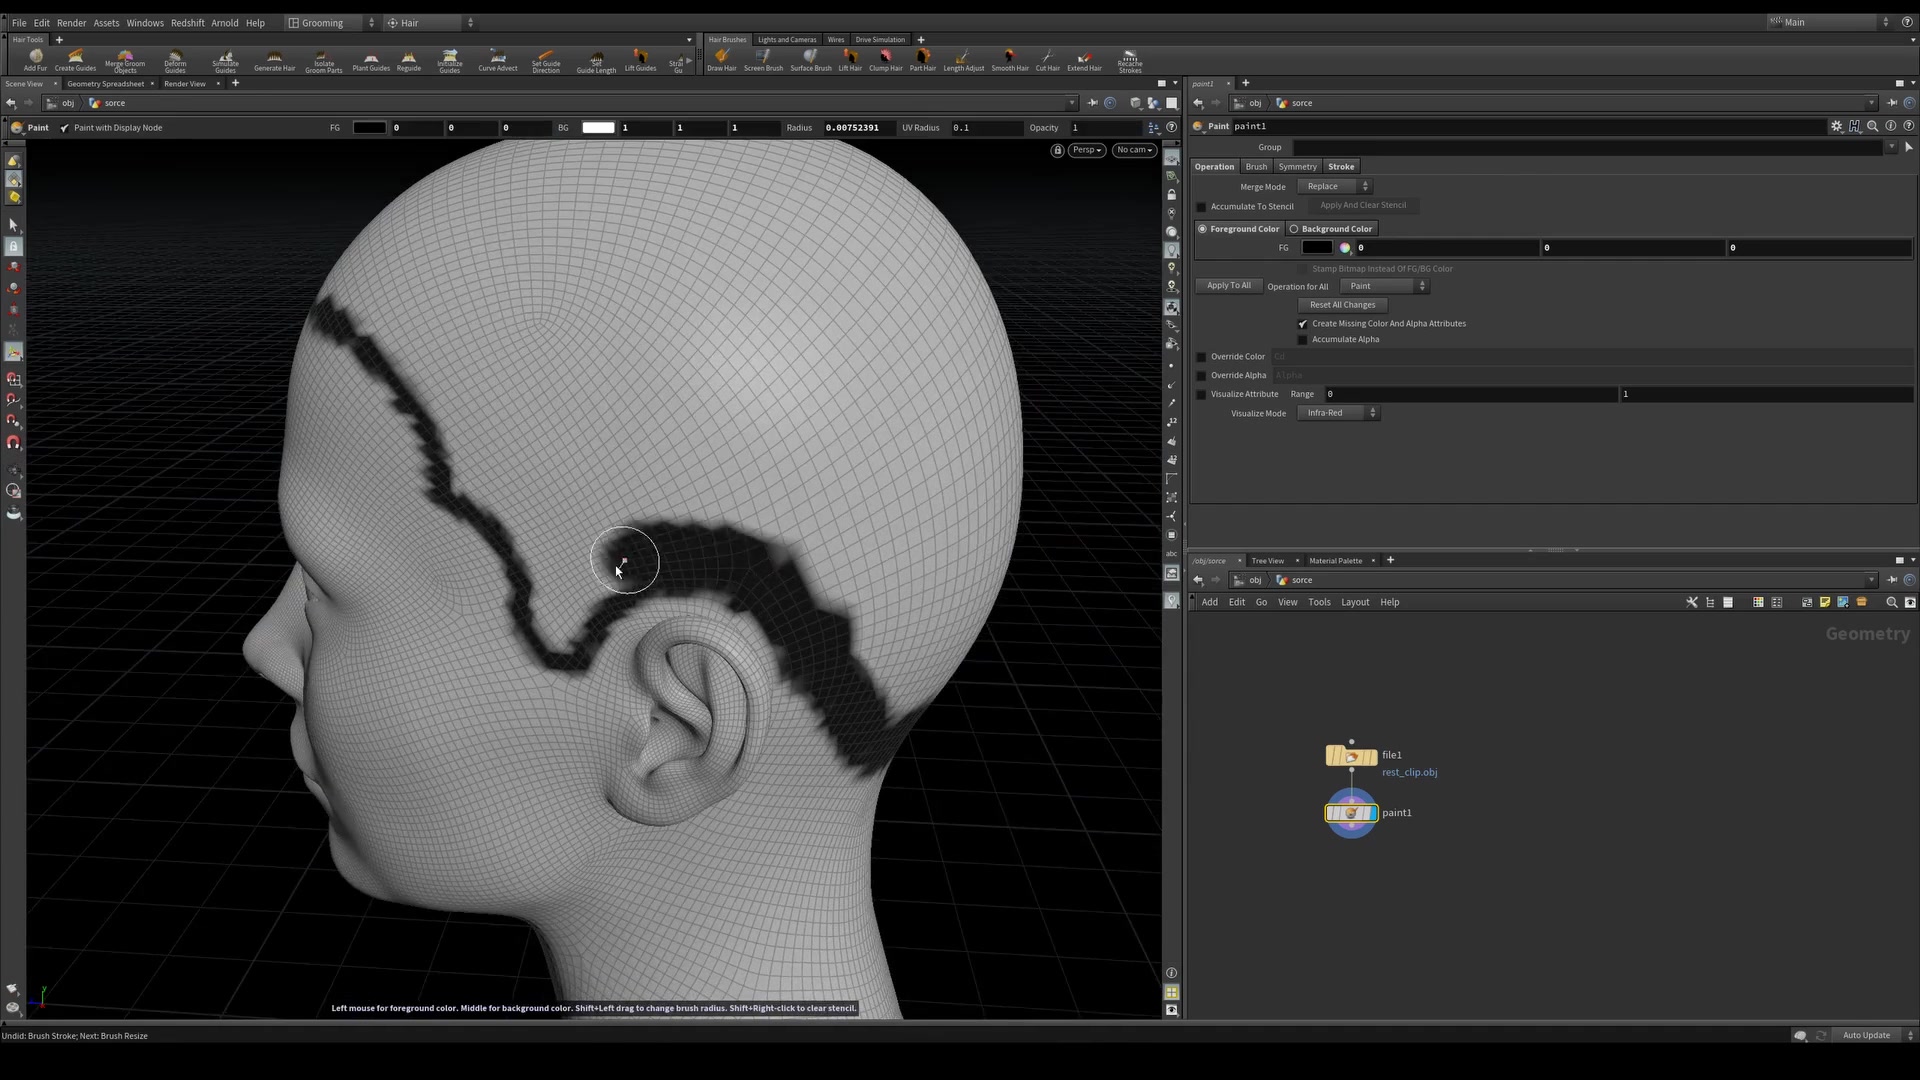This screenshot has width=1920, height=1080.
Task: Toggle the Symmetry tab in paint panel
Action: (1295, 165)
